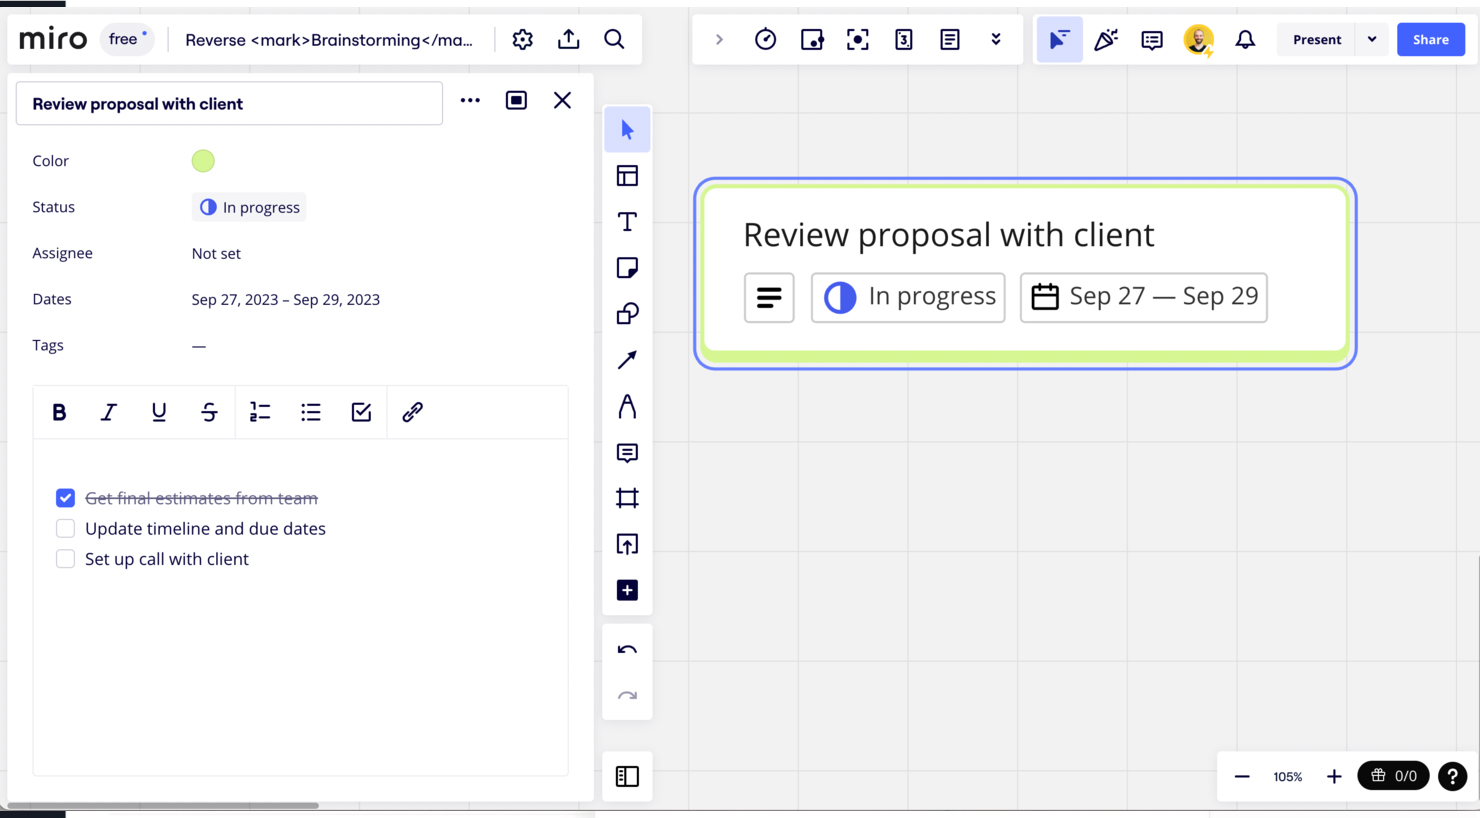Select the Frame tool
The width and height of the screenshot is (1480, 818).
coord(627,498)
